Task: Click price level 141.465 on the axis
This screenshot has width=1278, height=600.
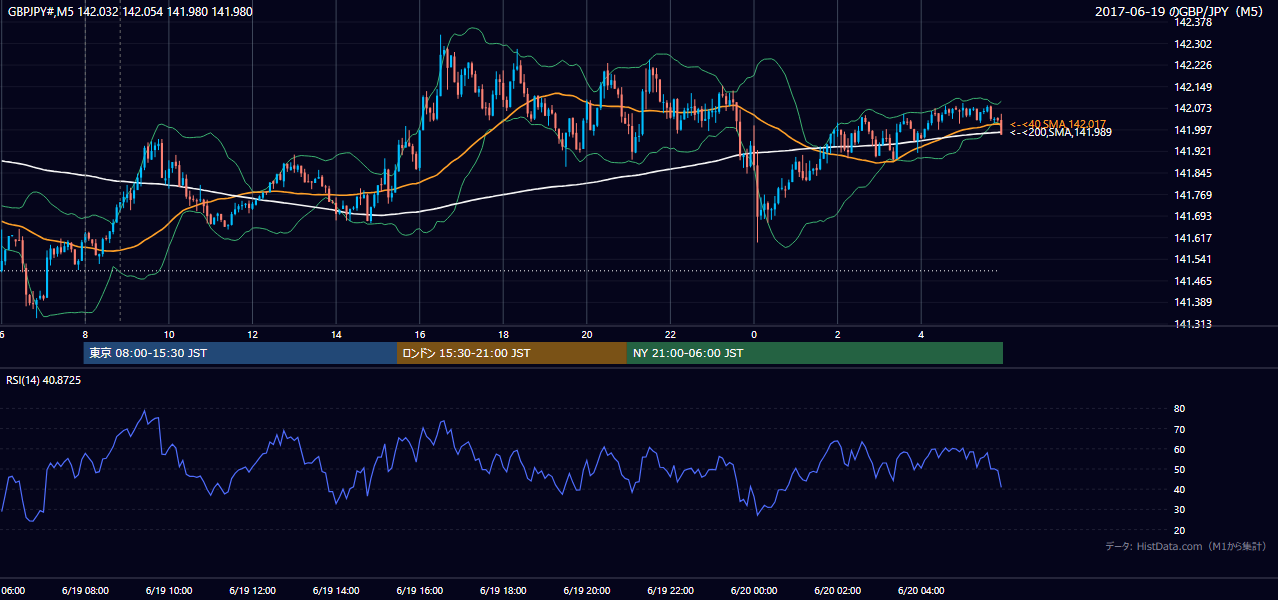Action: click(x=1193, y=281)
